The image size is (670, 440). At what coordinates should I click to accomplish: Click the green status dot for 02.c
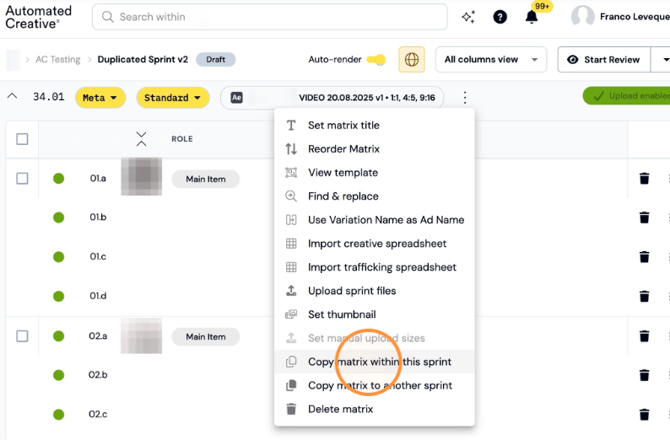(59, 414)
